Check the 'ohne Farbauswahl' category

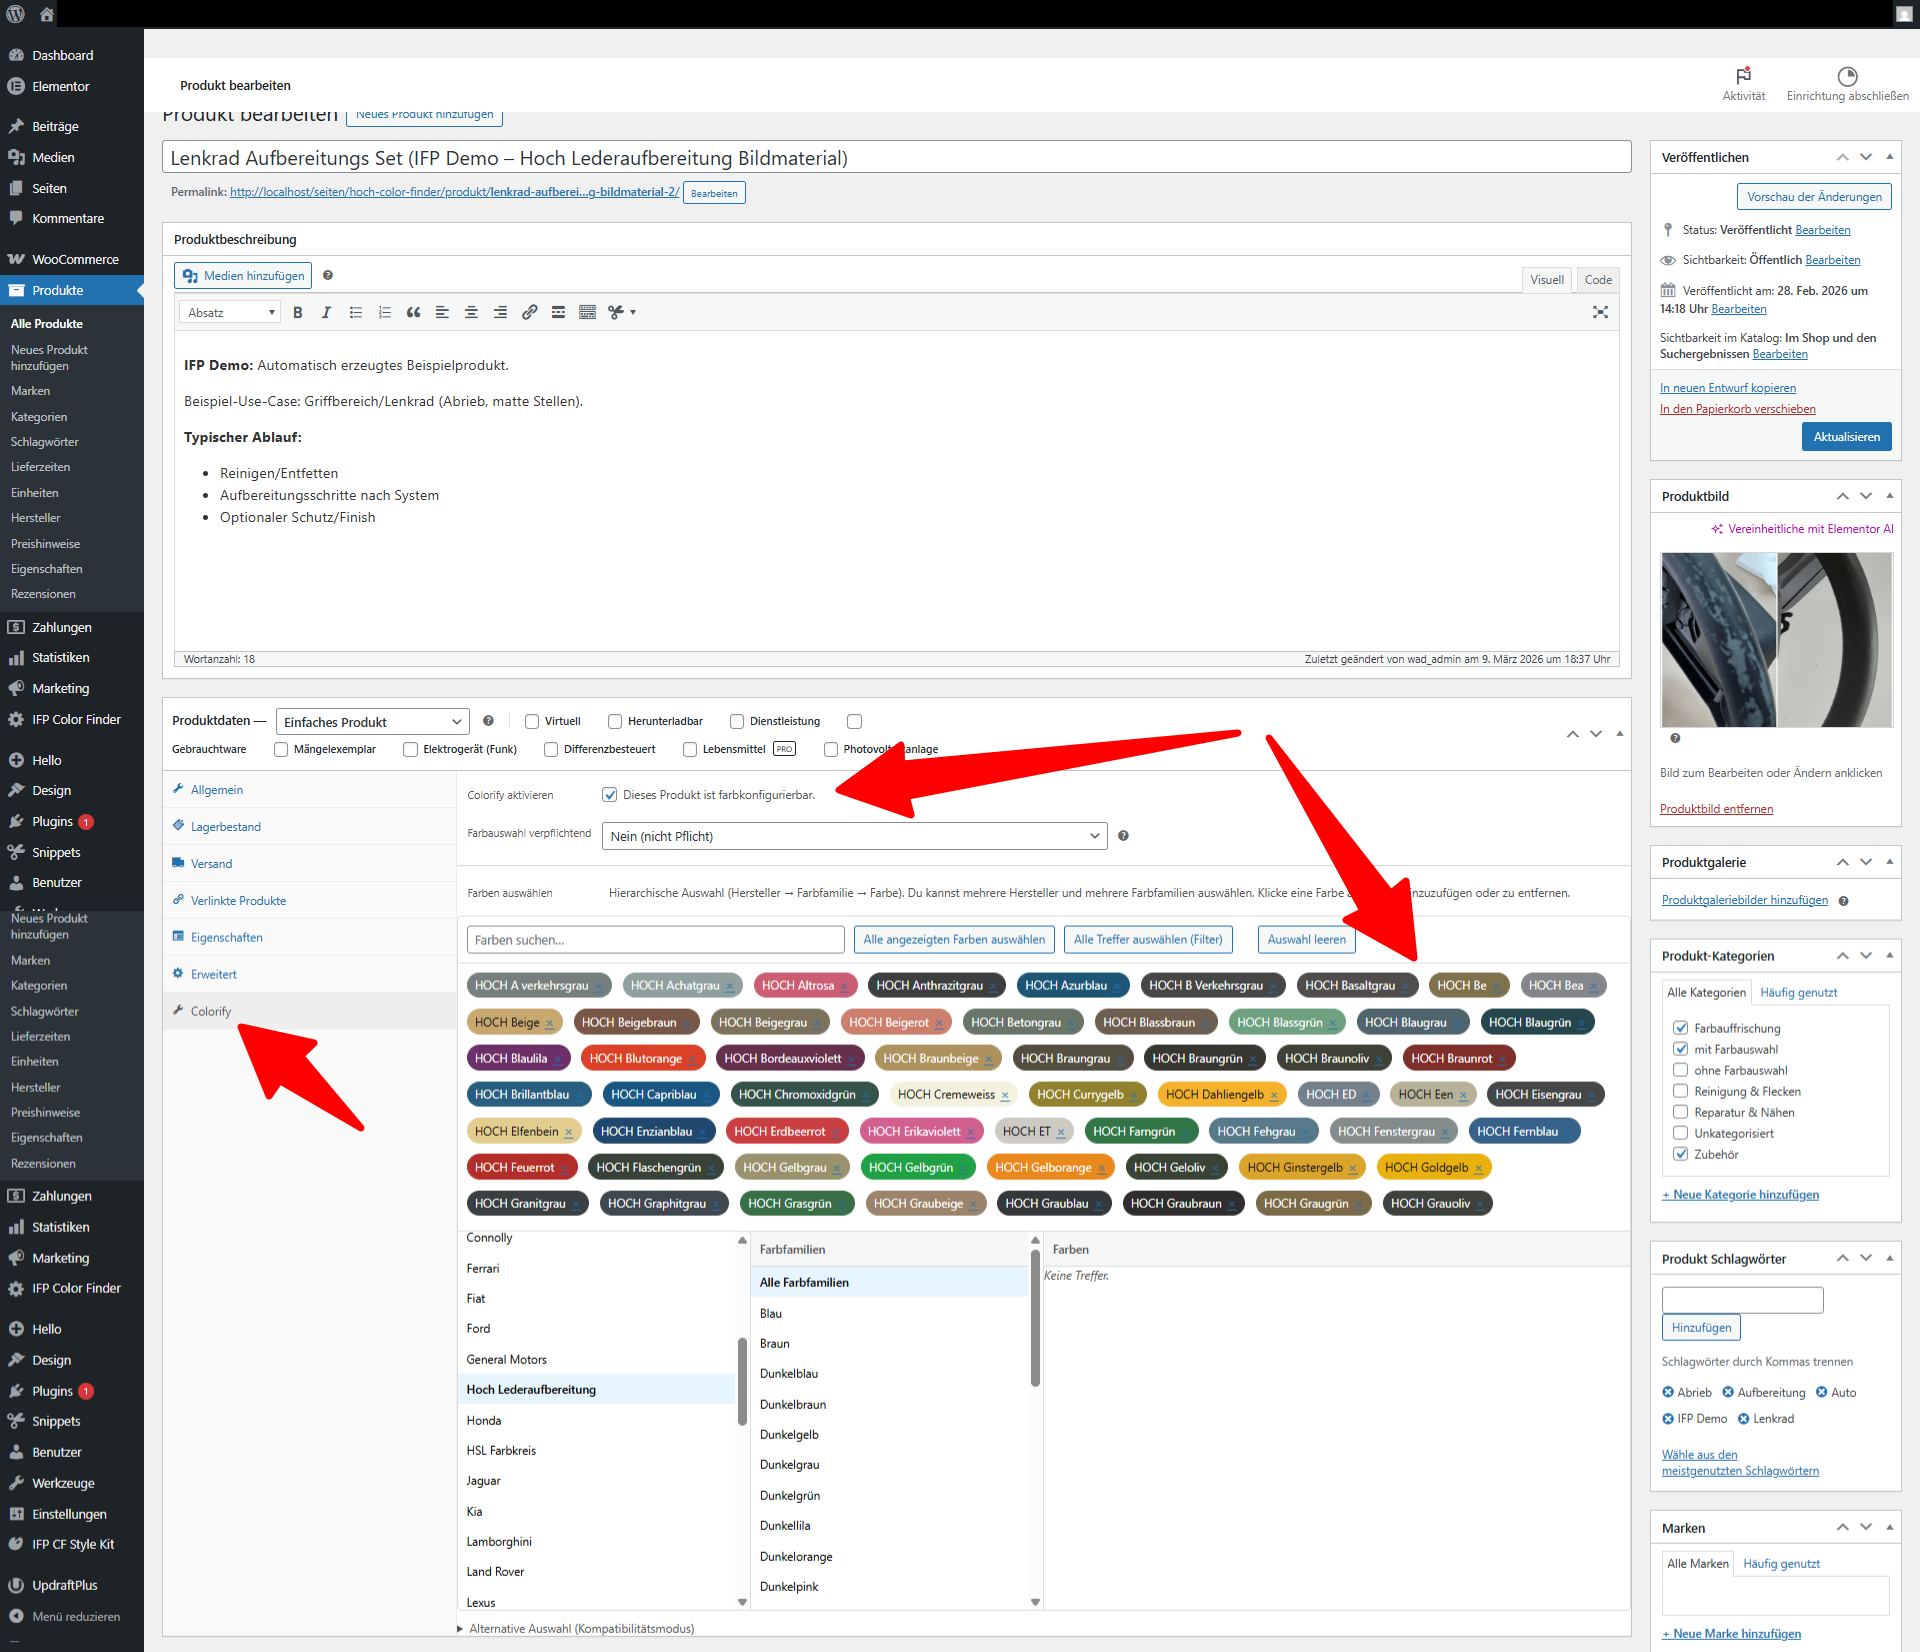tap(1681, 1070)
